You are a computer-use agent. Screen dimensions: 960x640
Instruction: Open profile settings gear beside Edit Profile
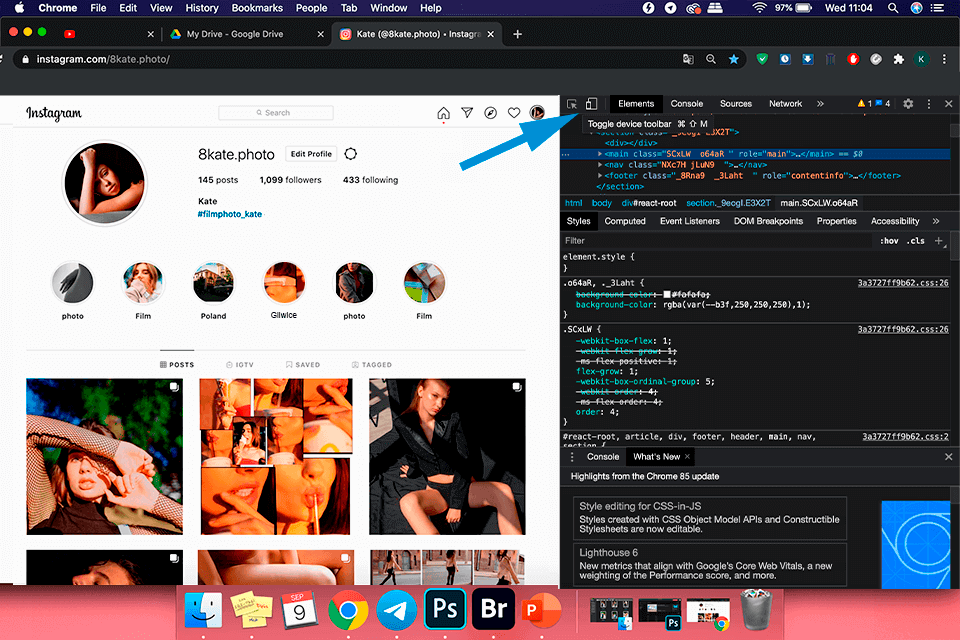[x=350, y=154]
